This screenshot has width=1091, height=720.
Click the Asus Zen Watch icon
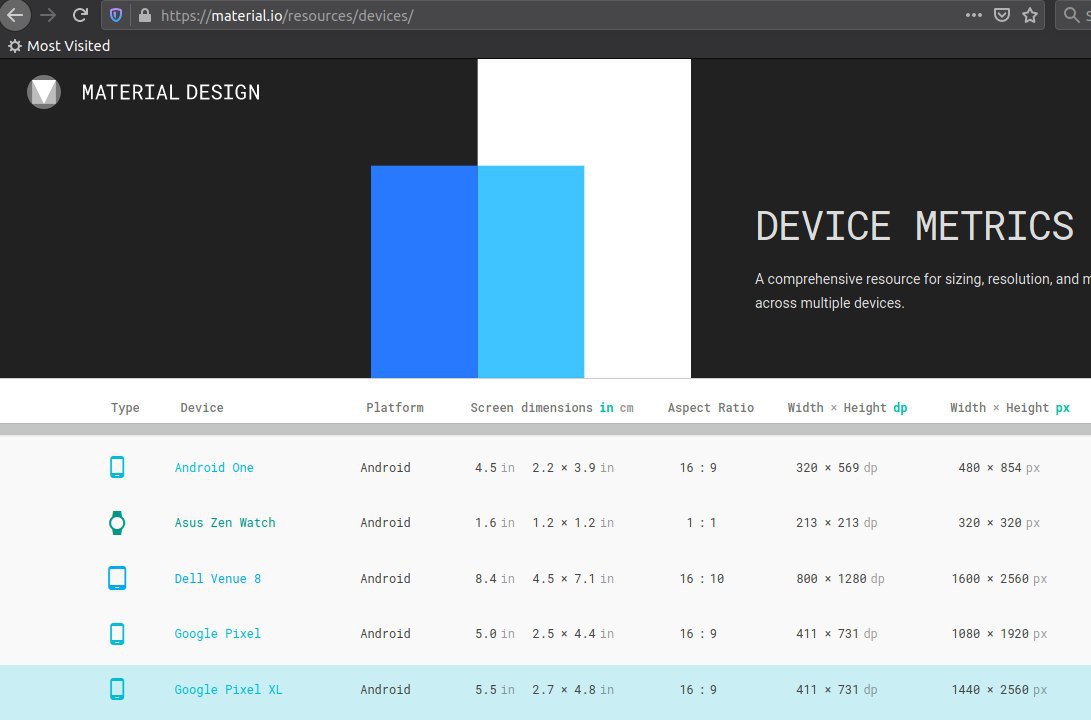click(x=117, y=522)
